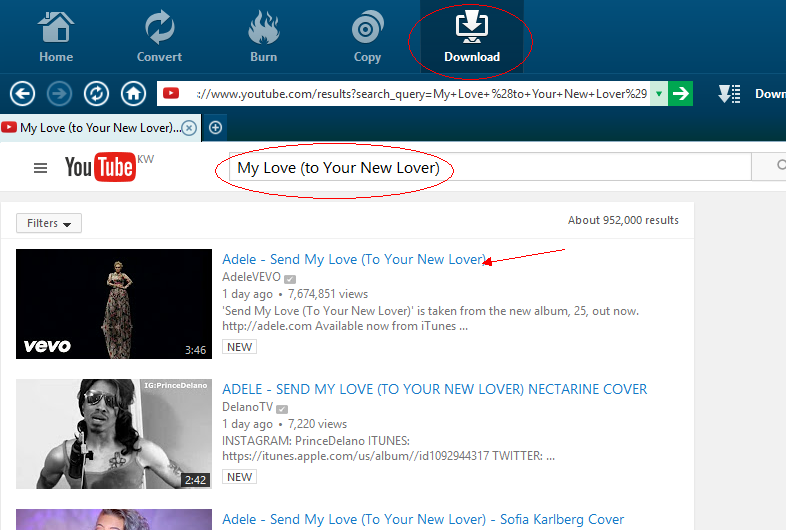Viewport: 786px width, 530px height.
Task: Go back with the browser back arrow
Action: tap(23, 94)
